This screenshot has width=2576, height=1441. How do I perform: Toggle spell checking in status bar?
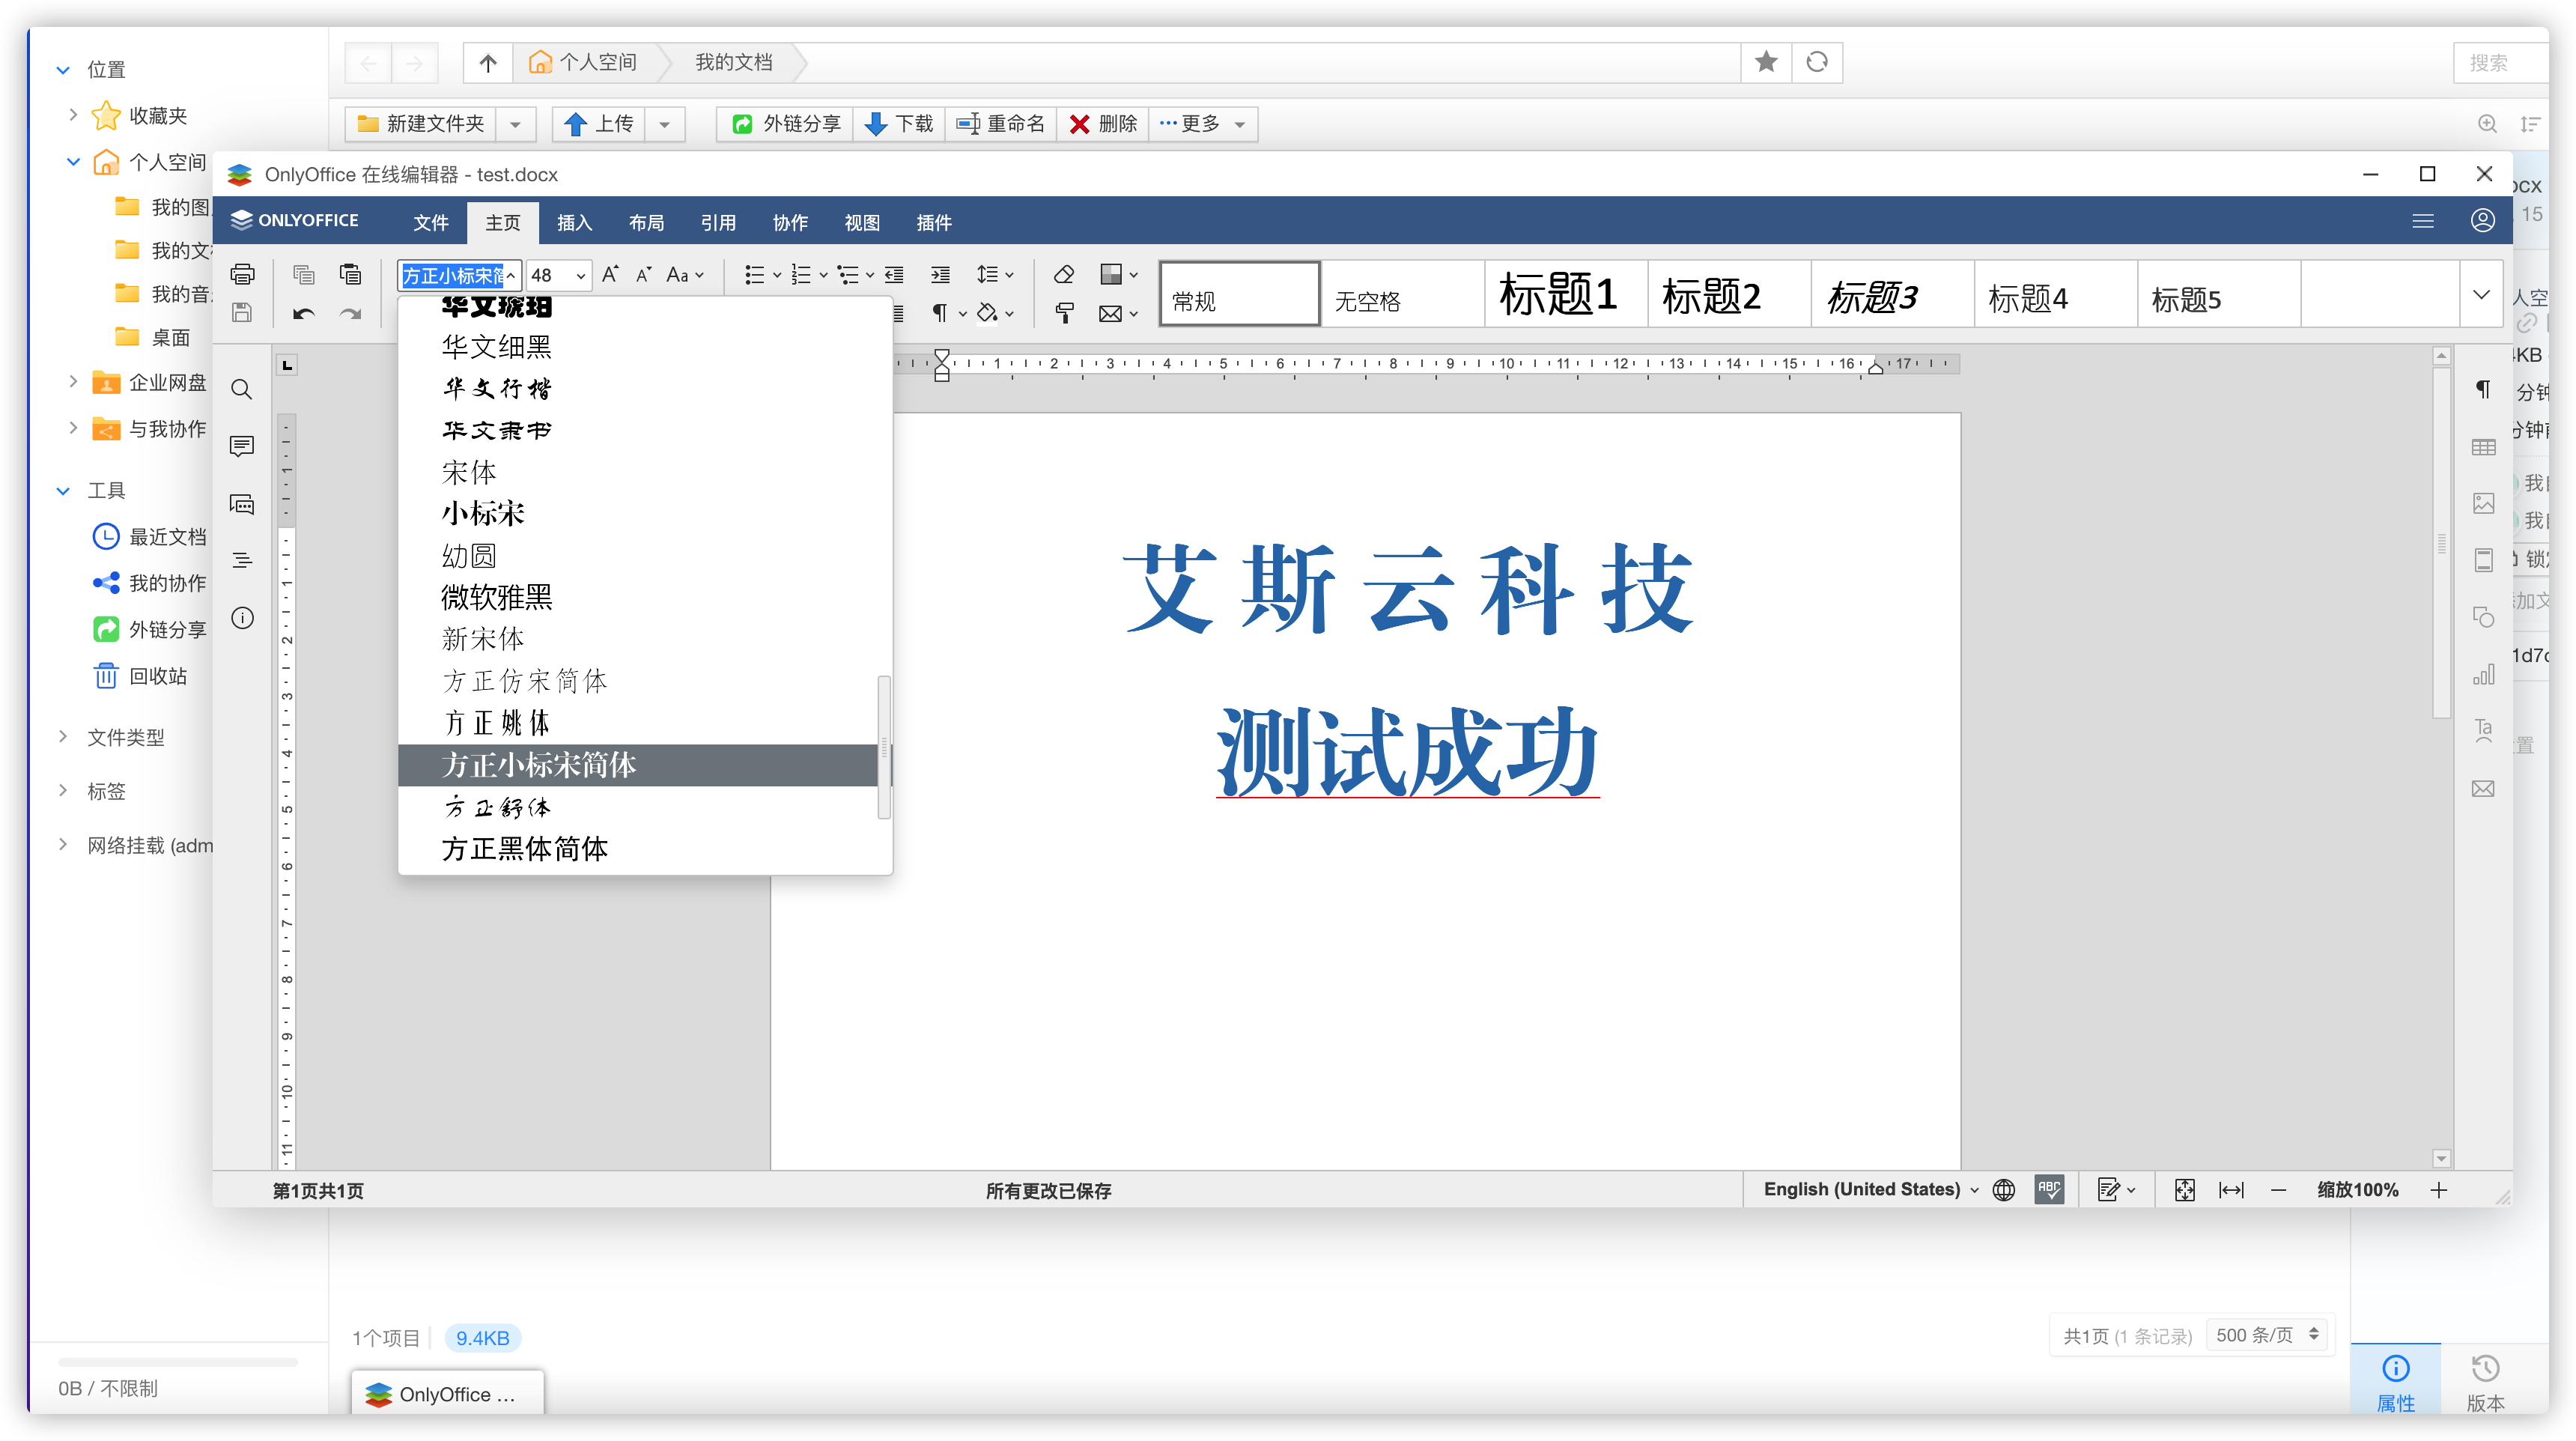pos(2049,1189)
